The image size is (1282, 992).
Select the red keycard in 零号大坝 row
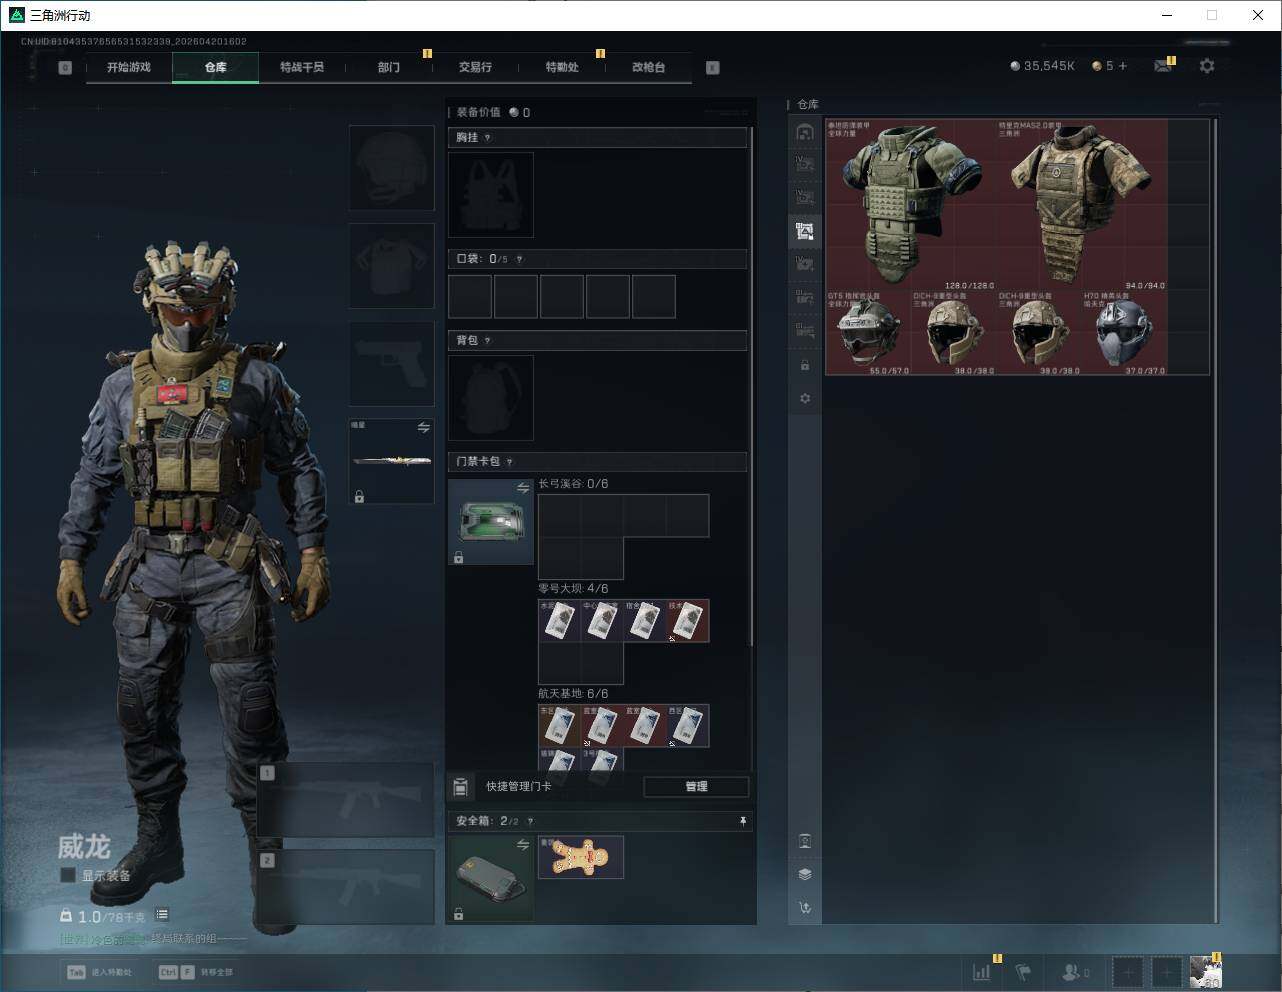pos(688,620)
